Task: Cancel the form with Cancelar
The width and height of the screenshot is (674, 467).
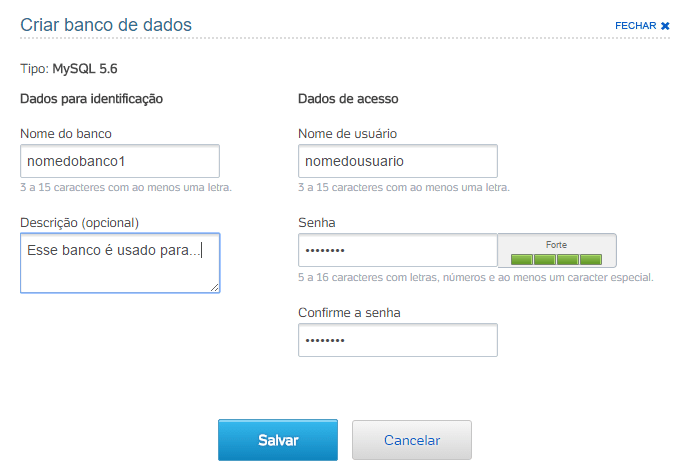Action: coord(412,440)
